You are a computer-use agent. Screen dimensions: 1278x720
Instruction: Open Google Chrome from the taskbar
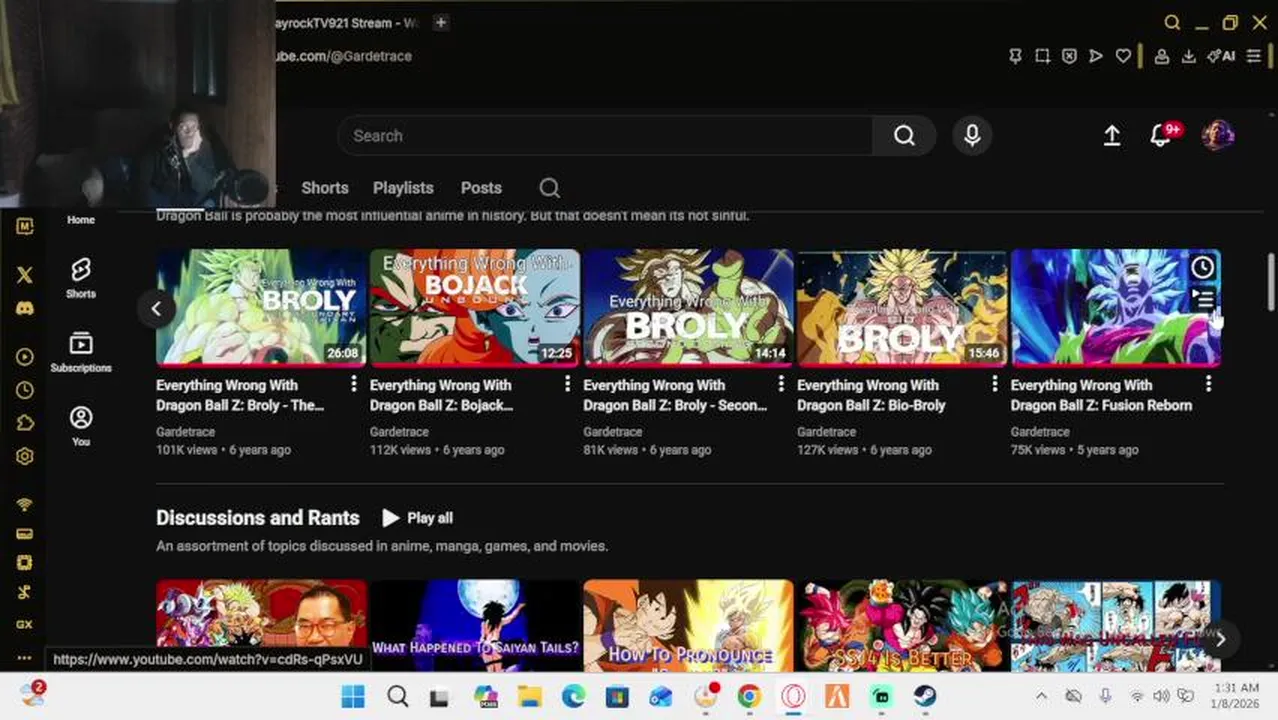coord(749,696)
